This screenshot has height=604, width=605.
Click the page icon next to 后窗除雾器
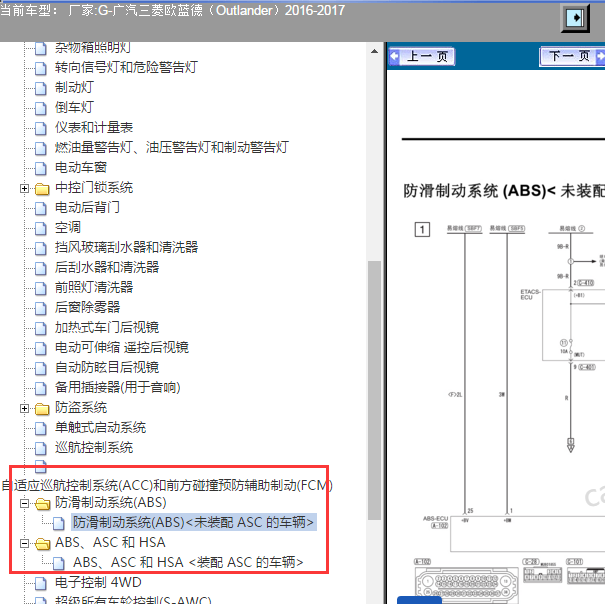(41, 308)
